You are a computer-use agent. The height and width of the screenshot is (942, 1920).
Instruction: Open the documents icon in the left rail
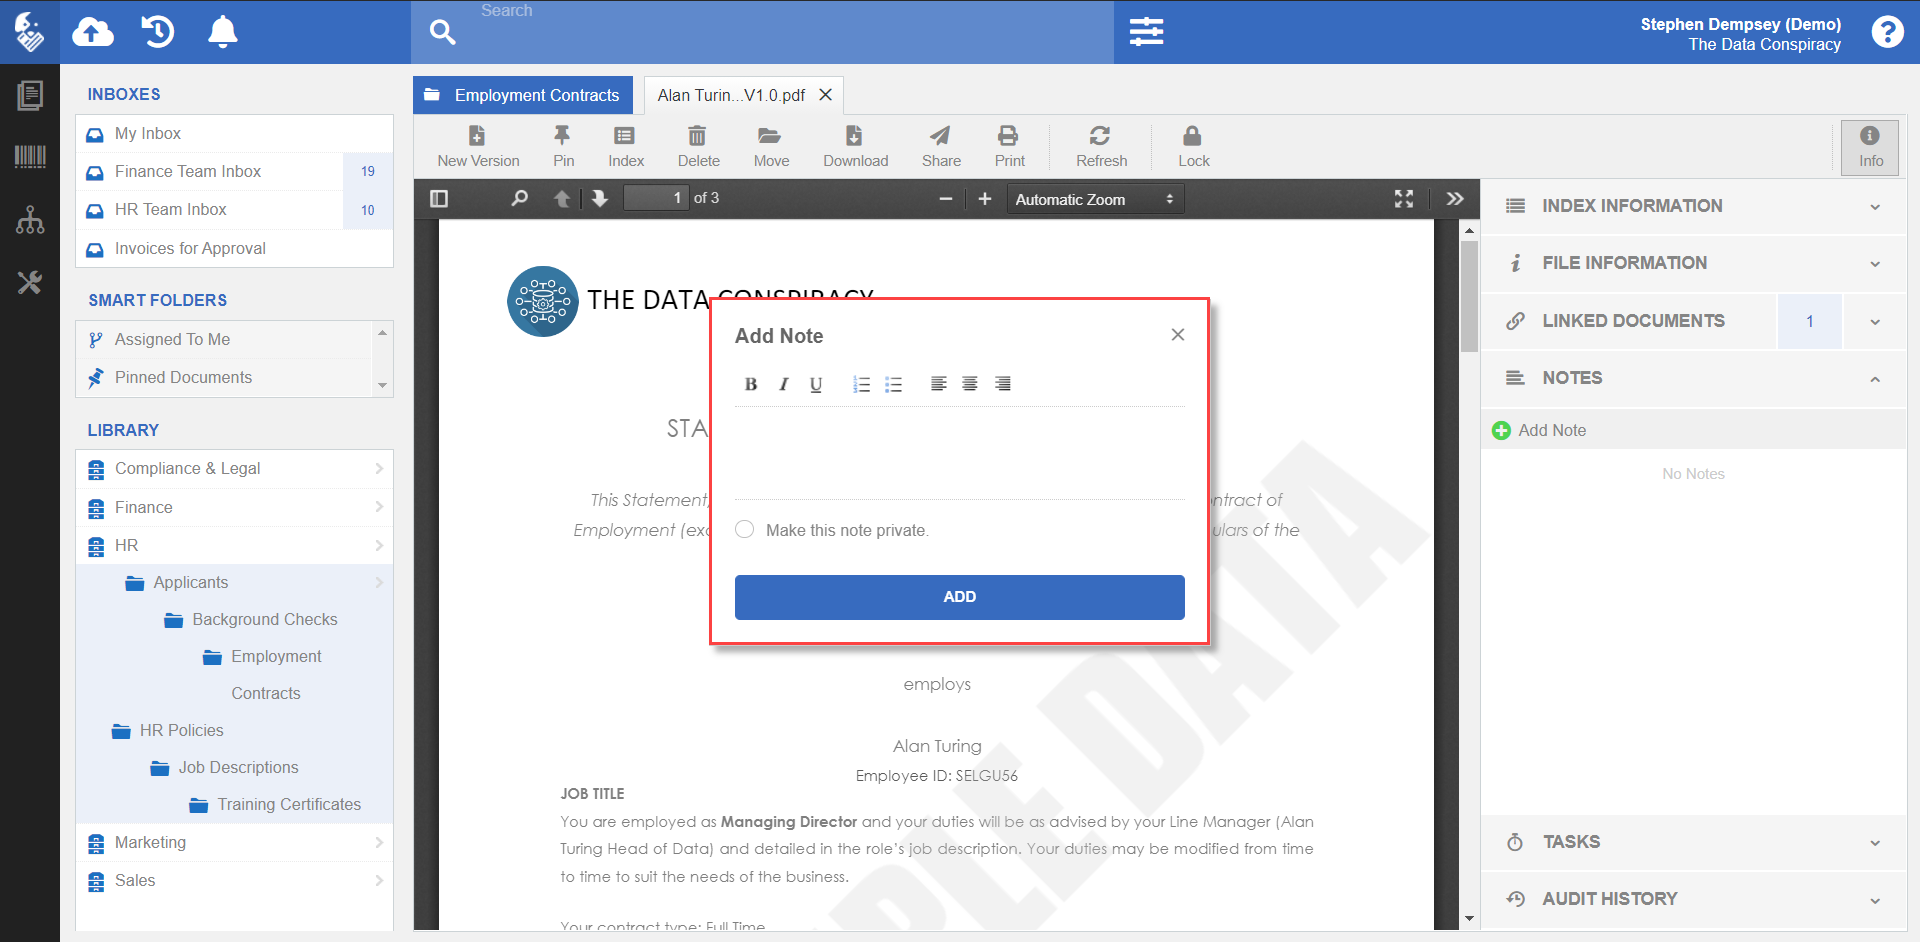(30, 96)
